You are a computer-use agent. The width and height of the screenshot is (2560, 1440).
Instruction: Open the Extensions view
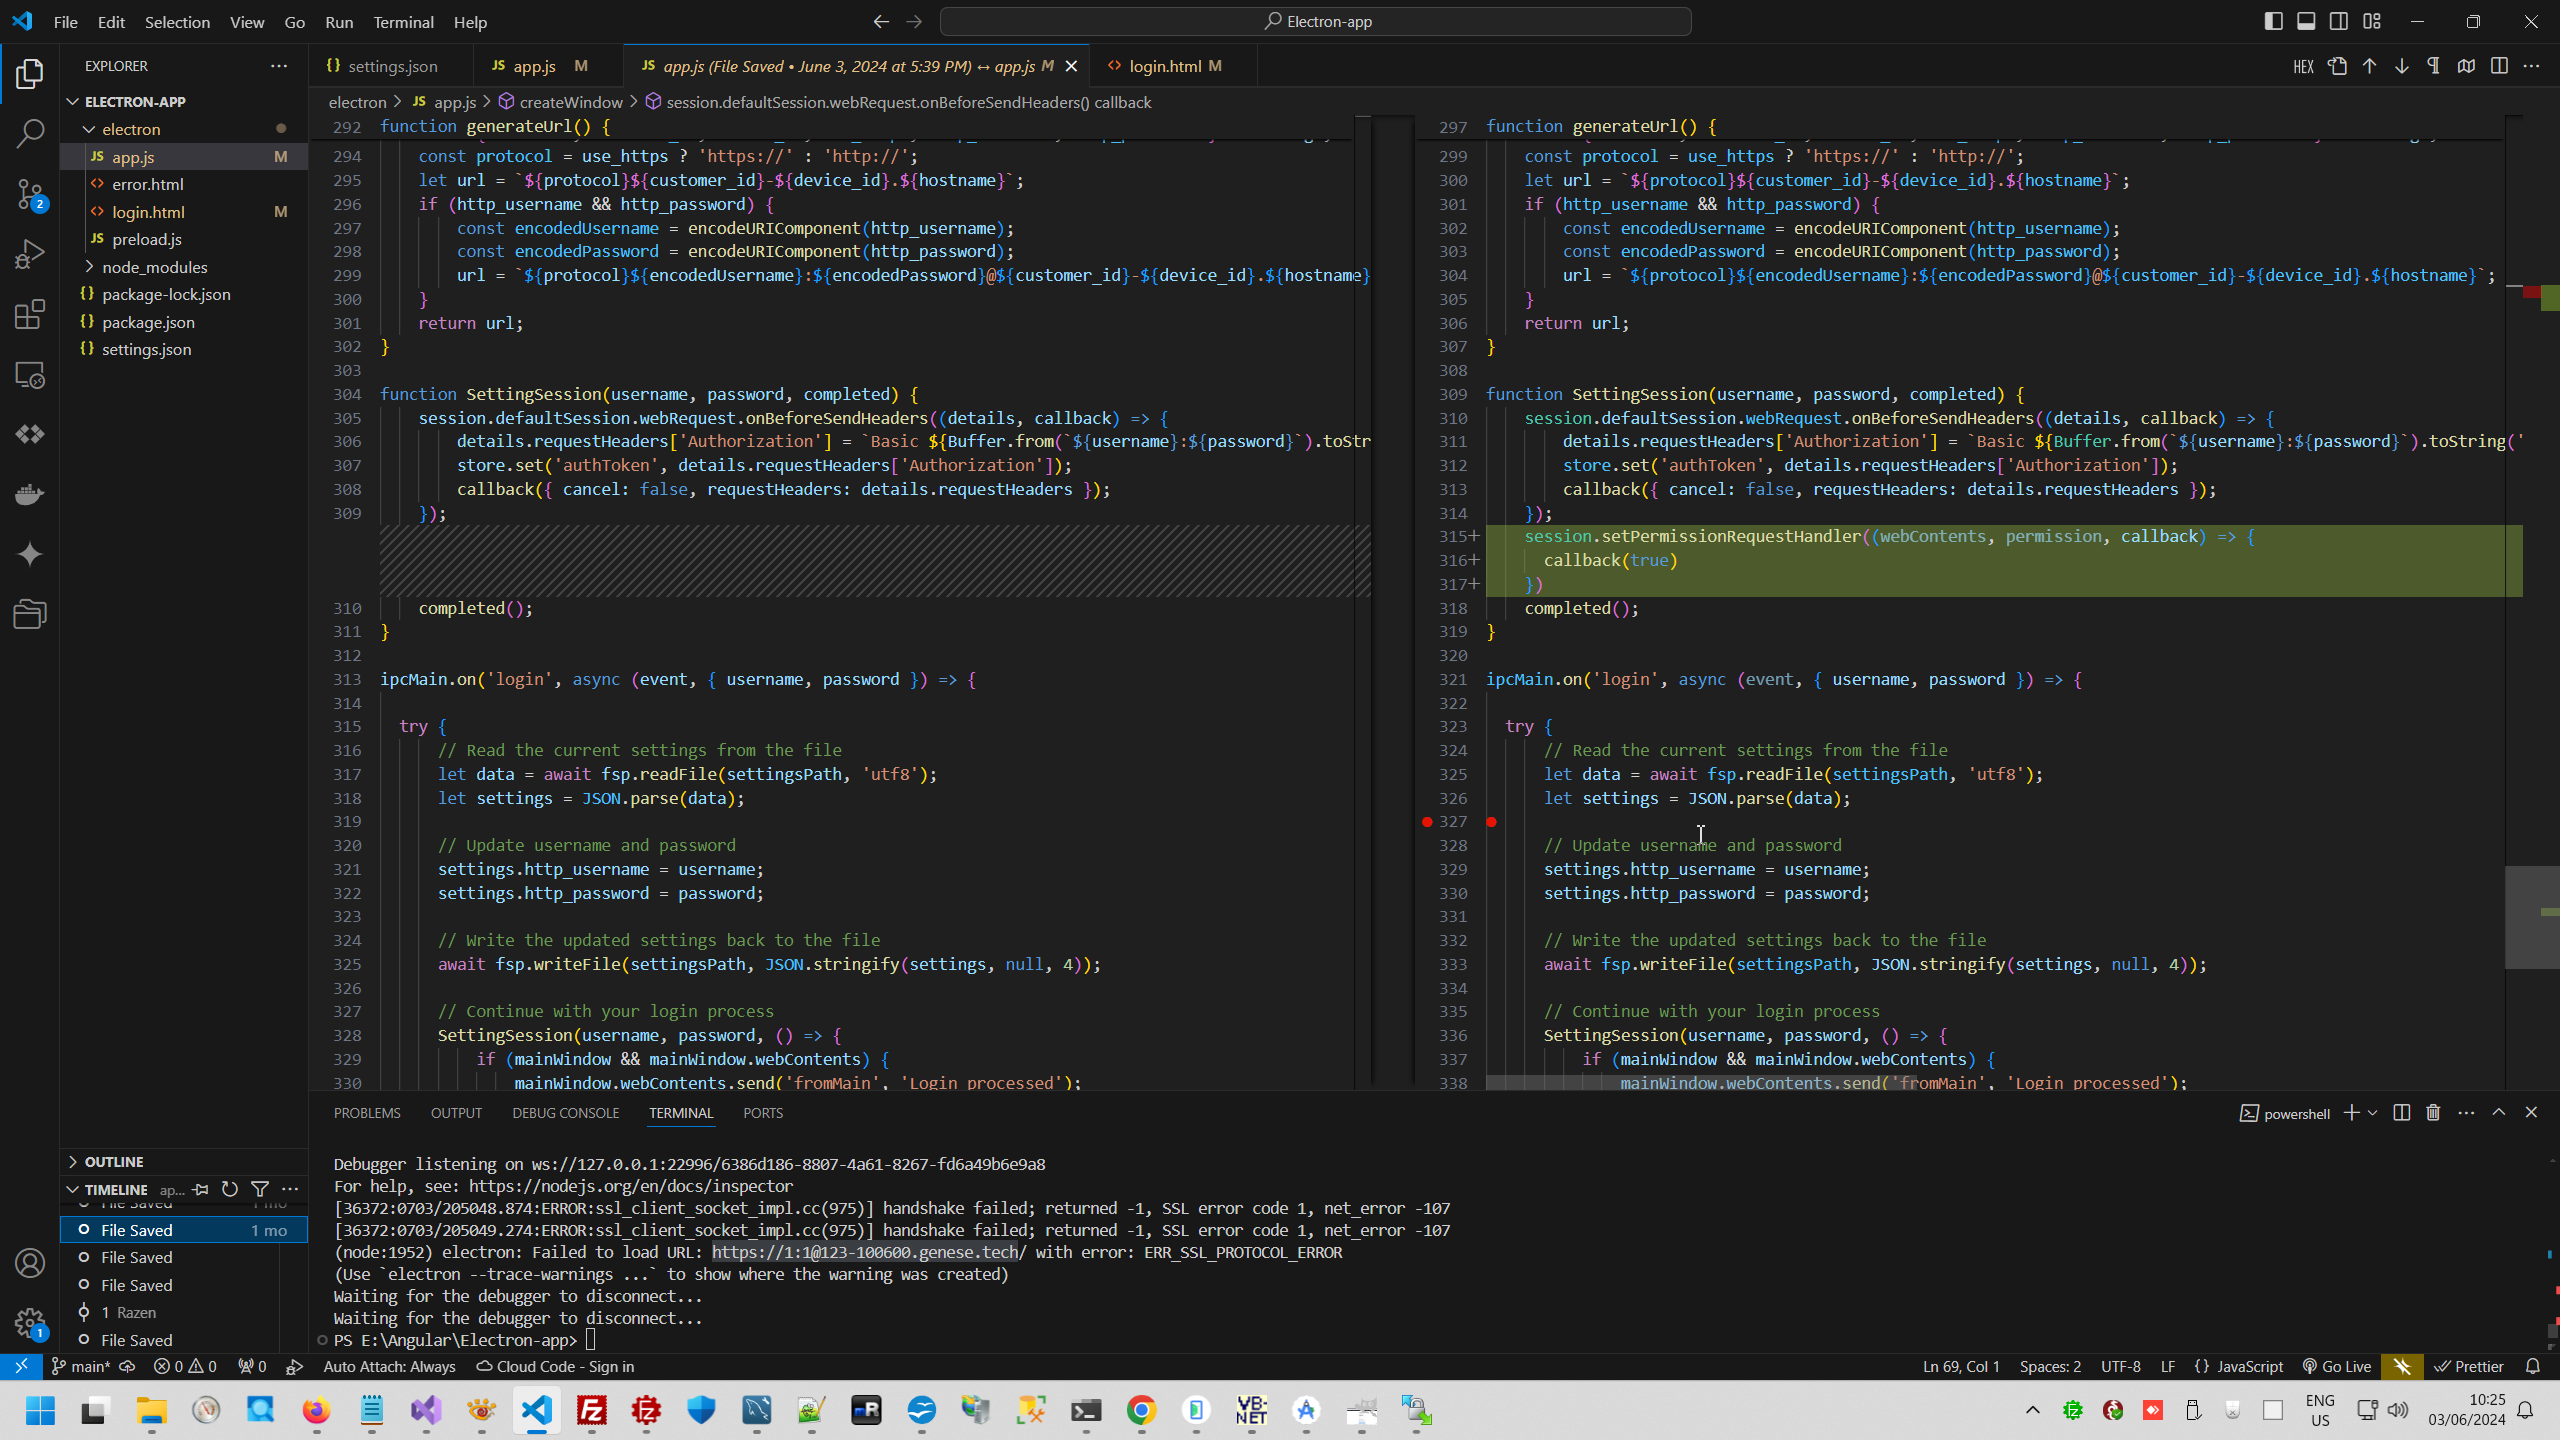(30, 315)
